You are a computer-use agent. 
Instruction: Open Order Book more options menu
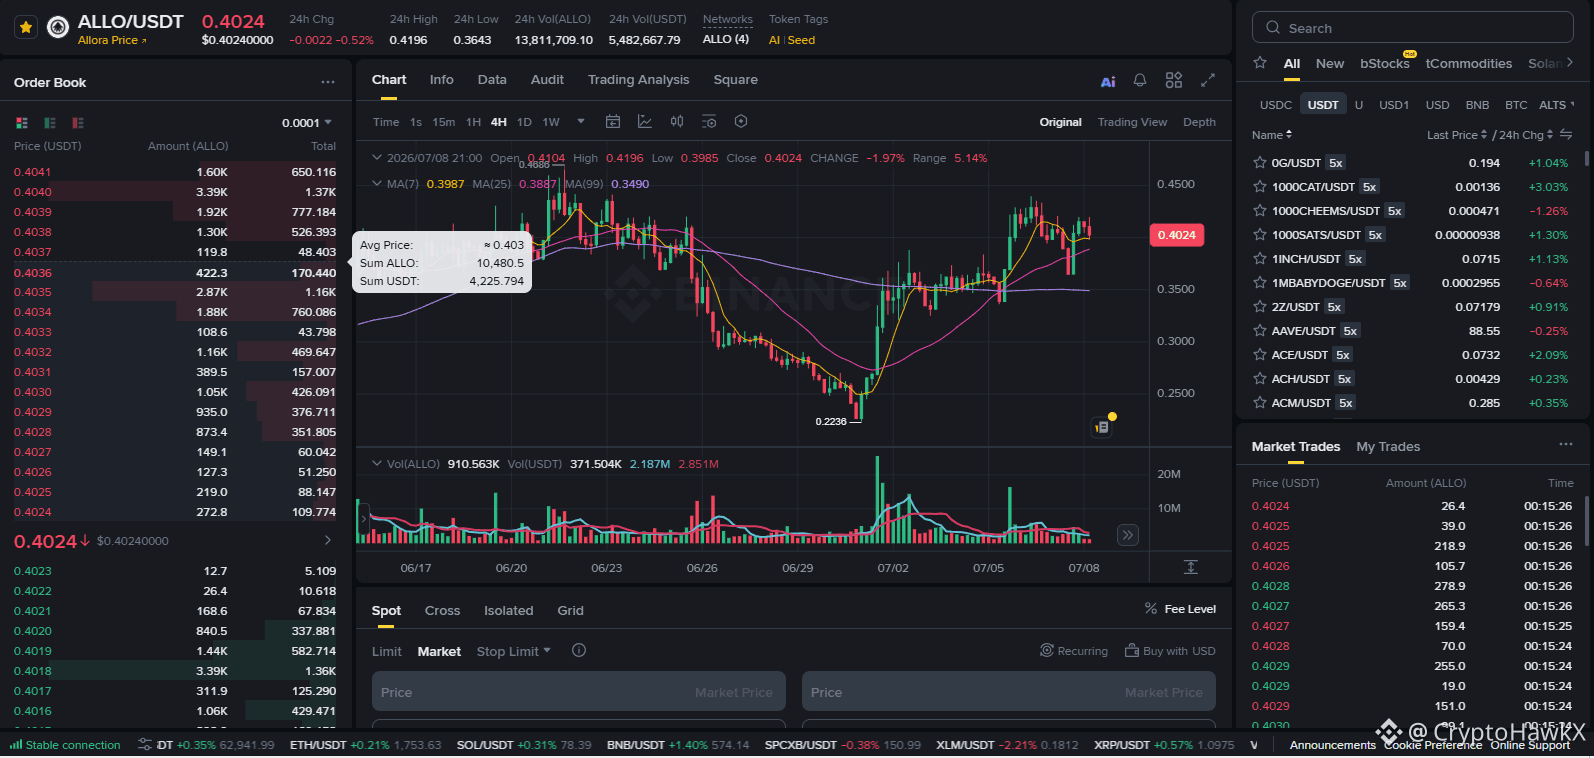(328, 82)
